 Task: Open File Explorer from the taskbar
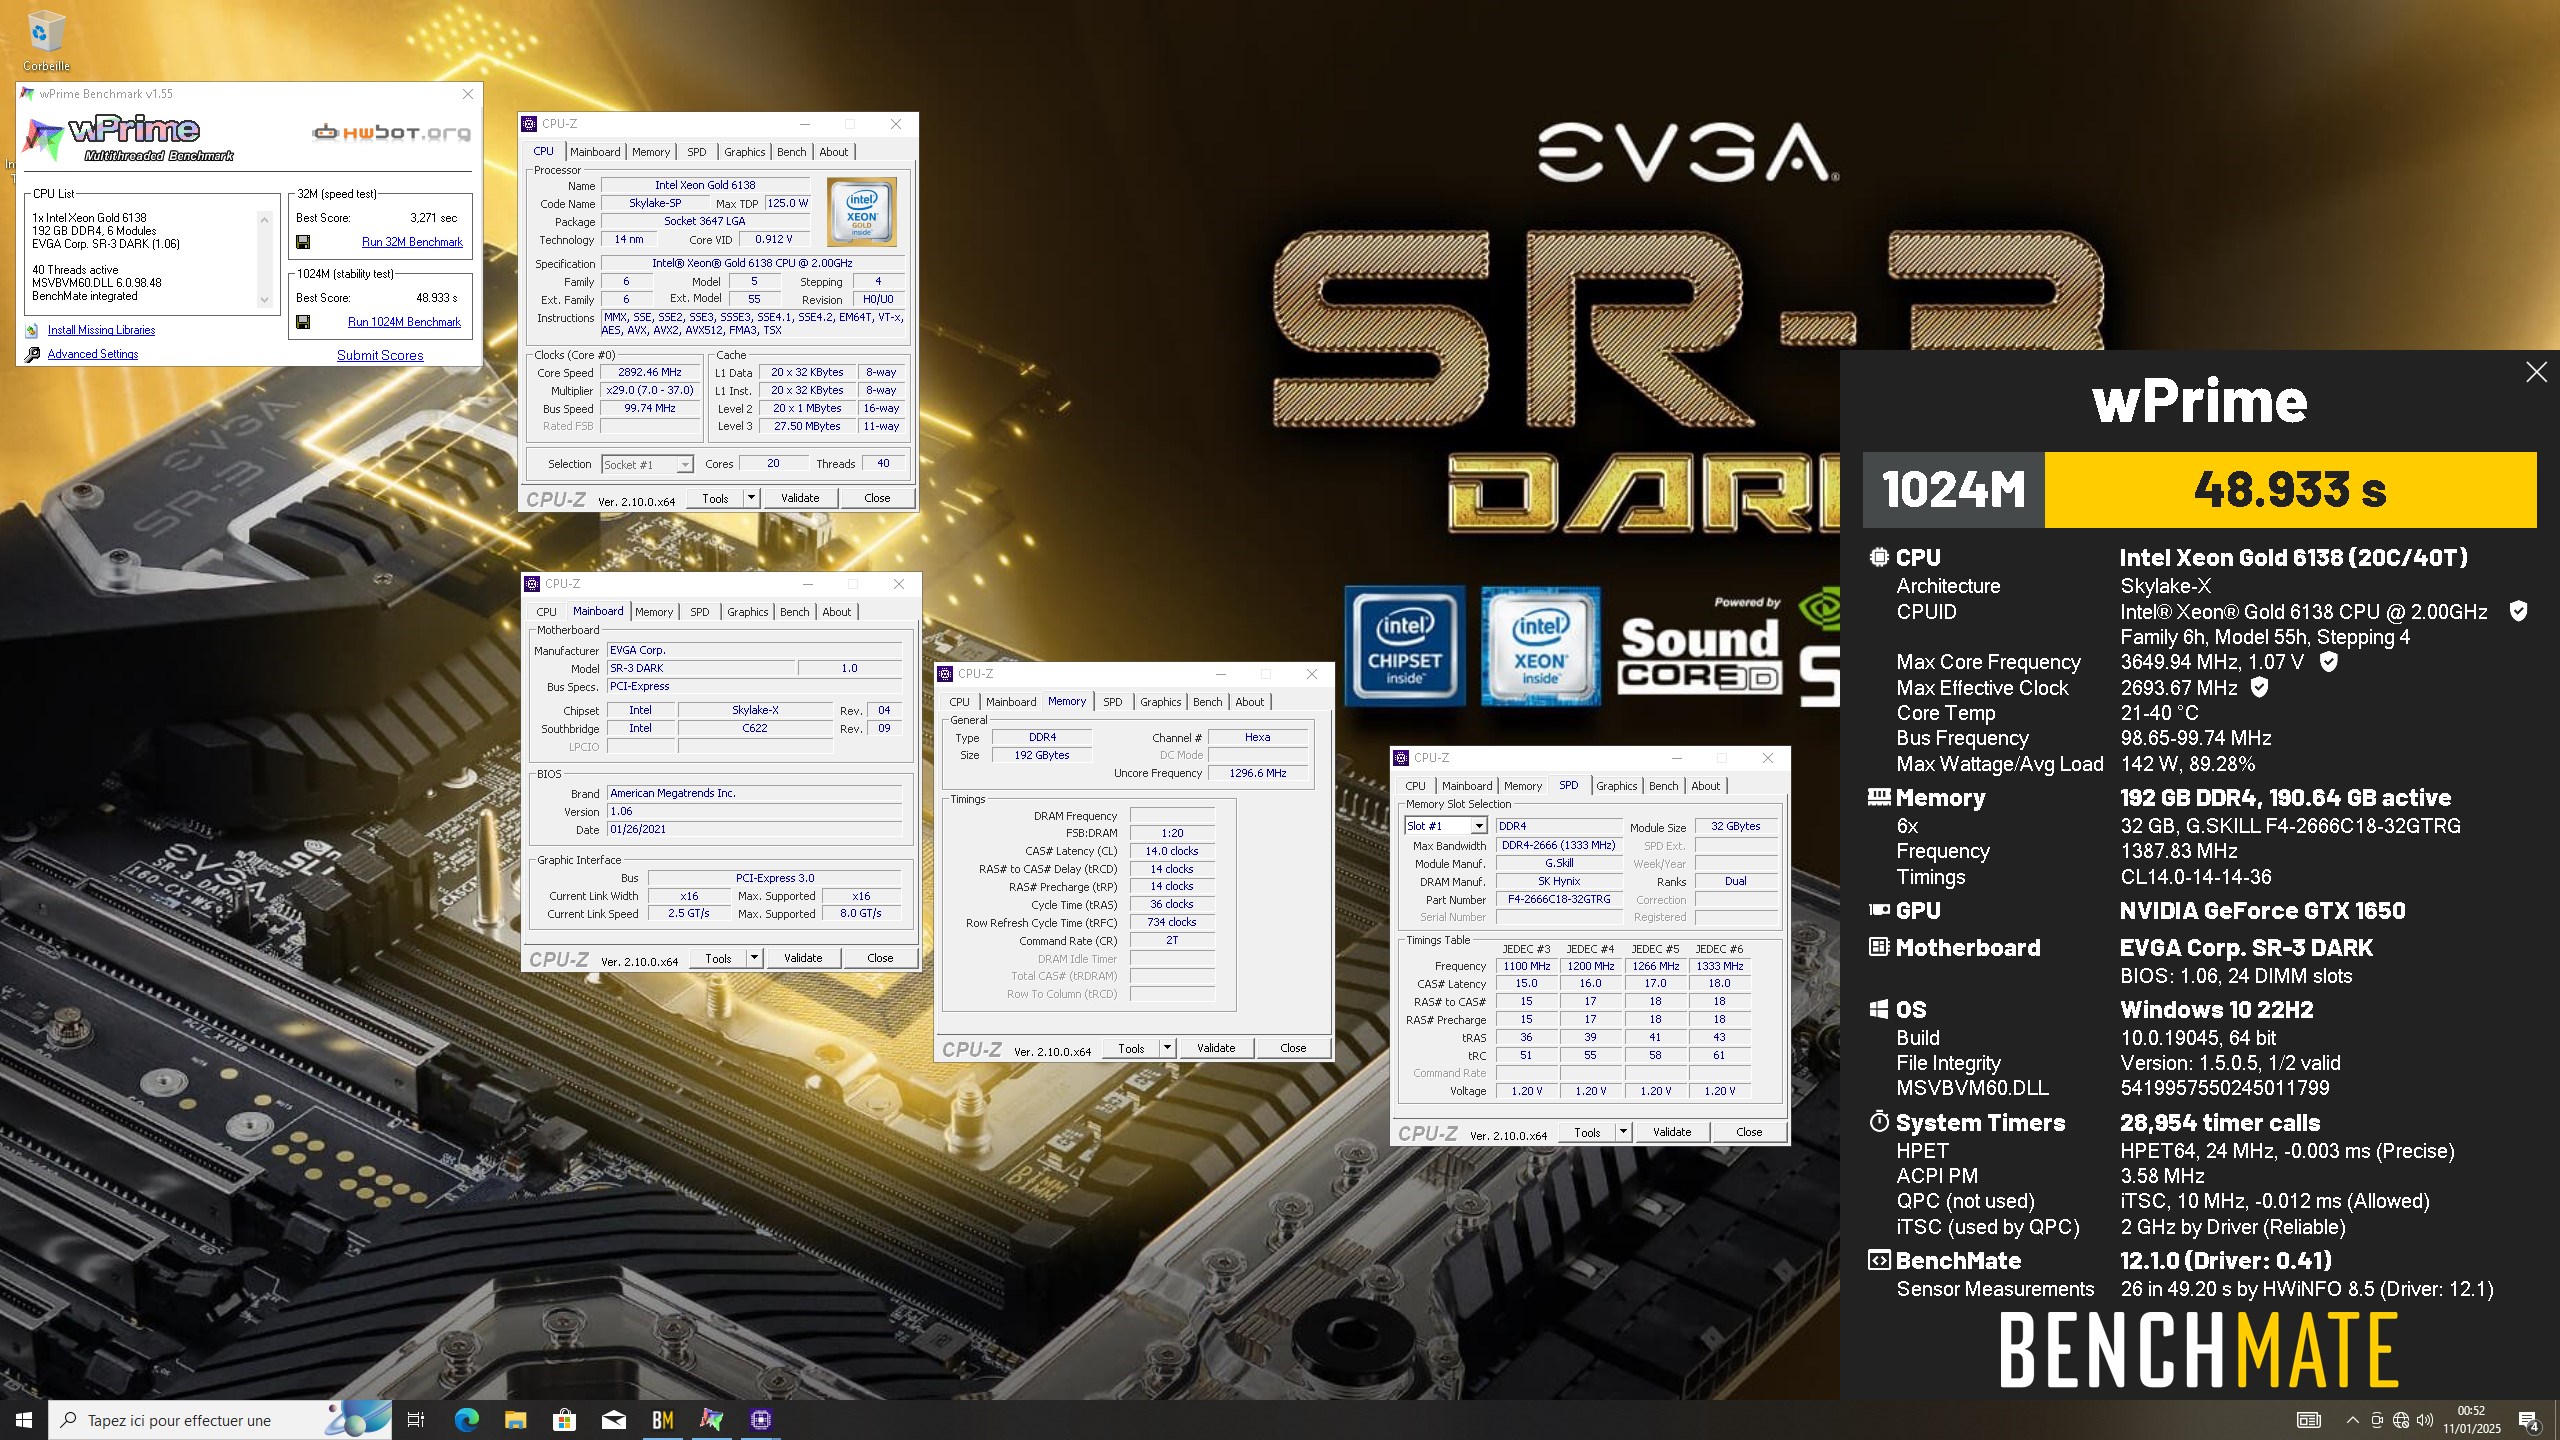tap(515, 1420)
